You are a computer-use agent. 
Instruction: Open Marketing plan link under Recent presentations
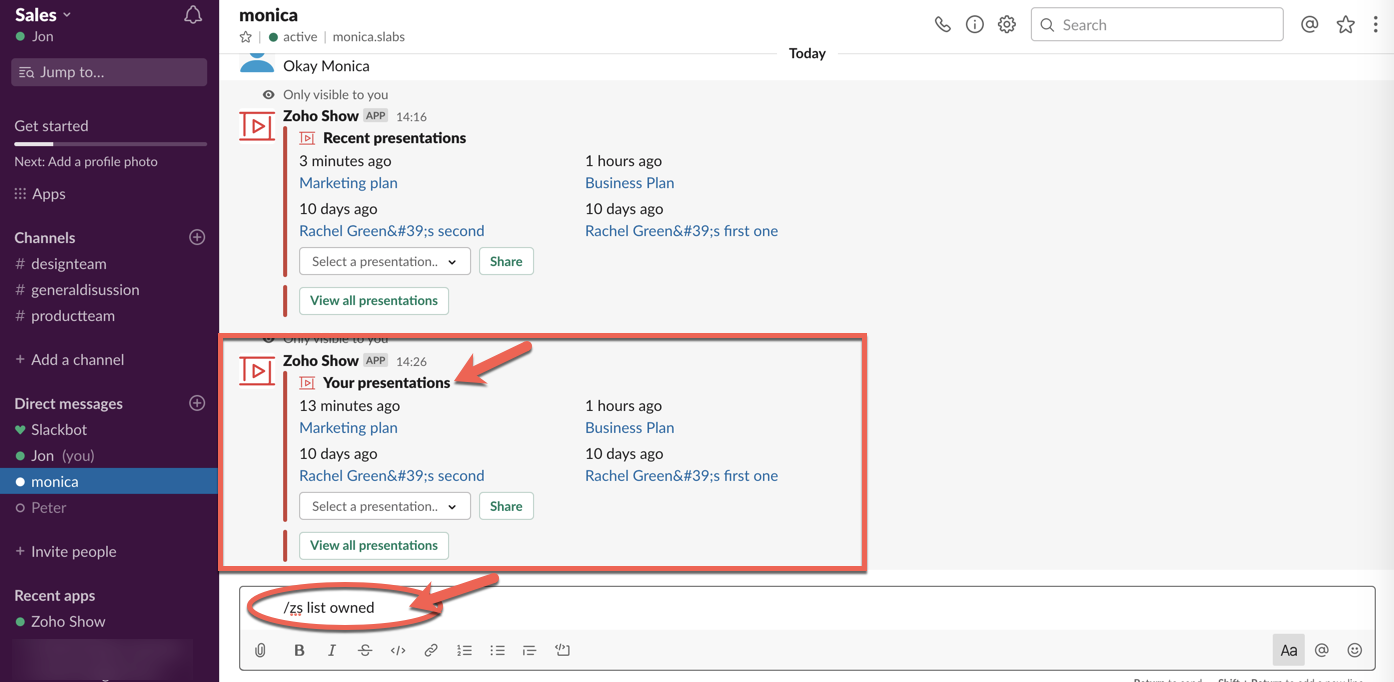[x=348, y=183]
